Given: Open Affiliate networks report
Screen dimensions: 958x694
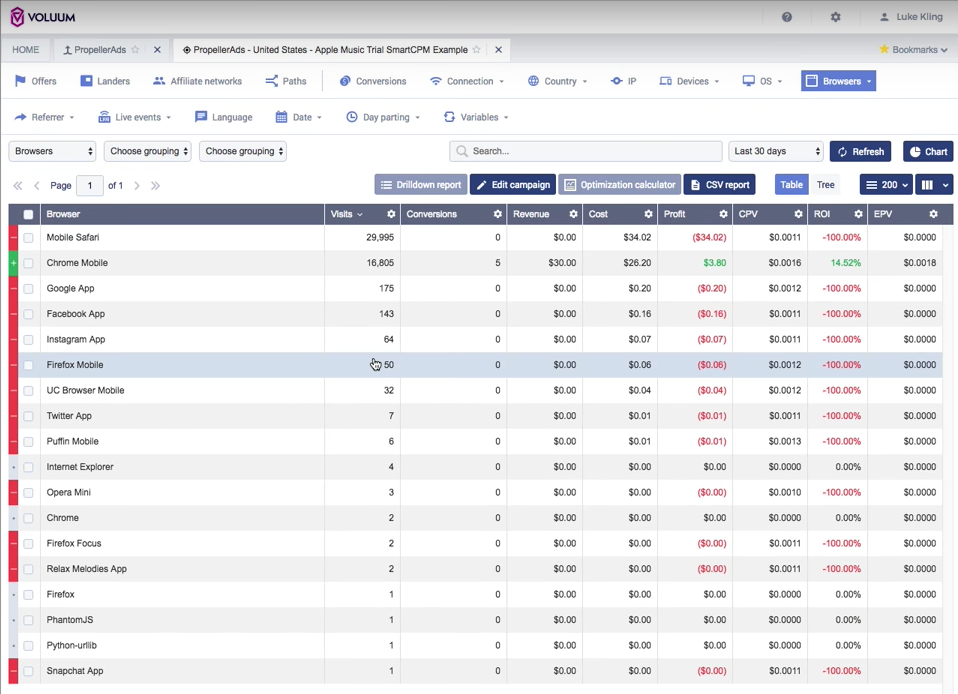Looking at the screenshot, I should tap(197, 81).
